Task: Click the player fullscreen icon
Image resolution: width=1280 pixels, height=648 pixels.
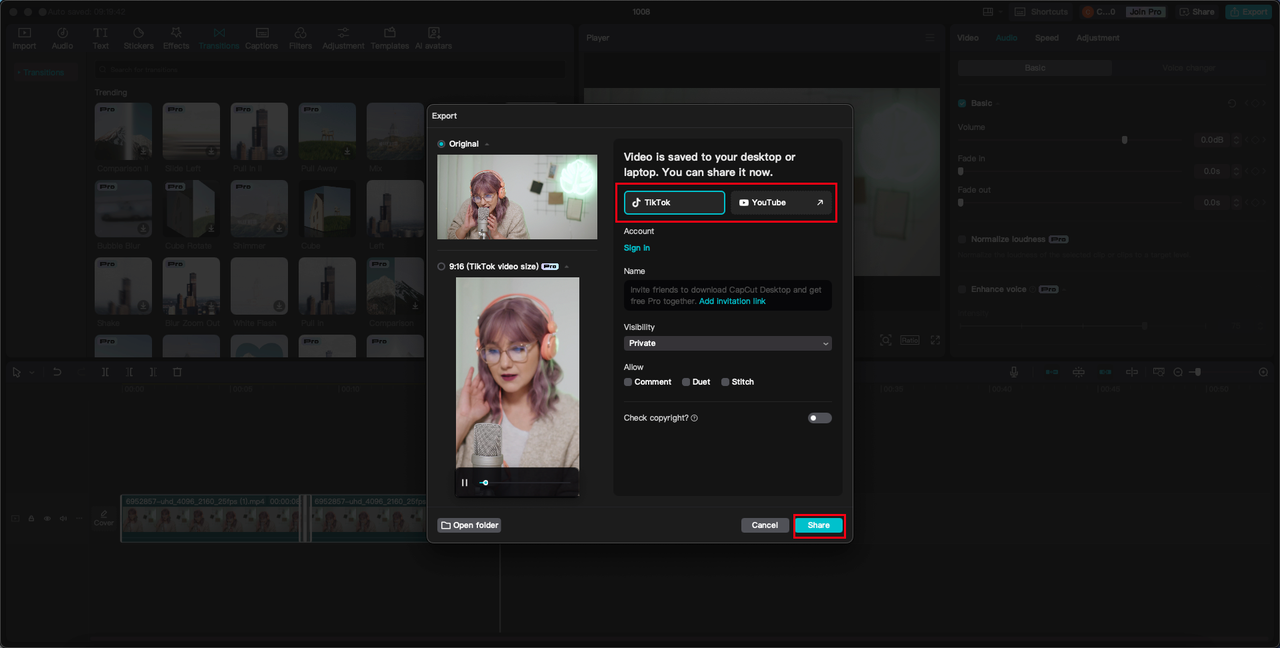Action: [x=935, y=340]
